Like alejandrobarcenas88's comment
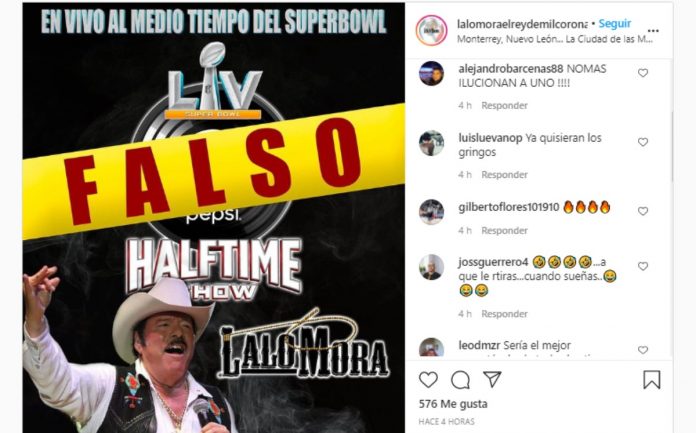 (643, 73)
